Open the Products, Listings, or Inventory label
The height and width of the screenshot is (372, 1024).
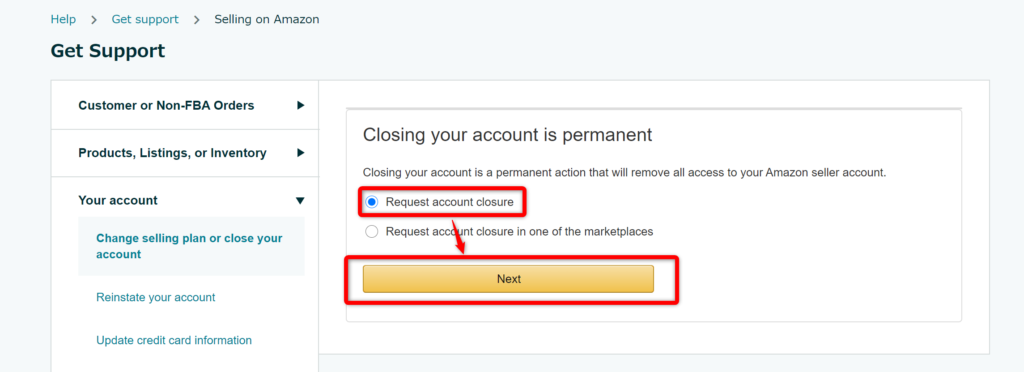click(172, 153)
